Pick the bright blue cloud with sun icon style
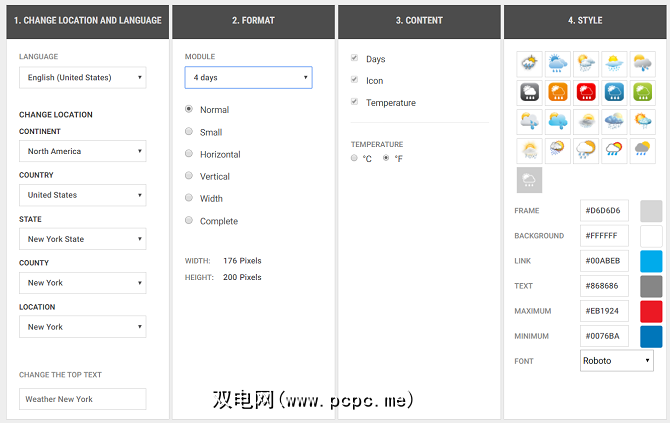670x423 pixels. 558,121
